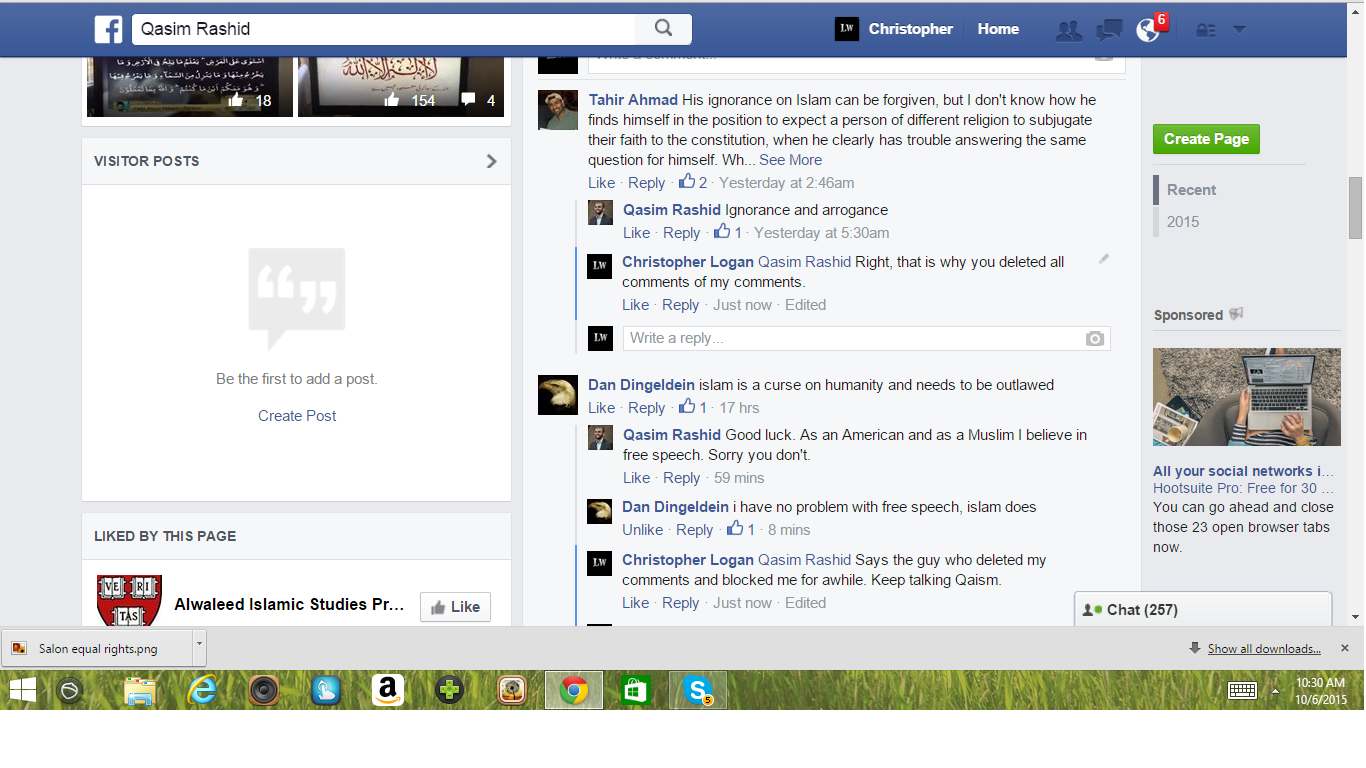This screenshot has width=1366, height=768.
Task: Open the messages icon in header
Action: pos(1108,30)
